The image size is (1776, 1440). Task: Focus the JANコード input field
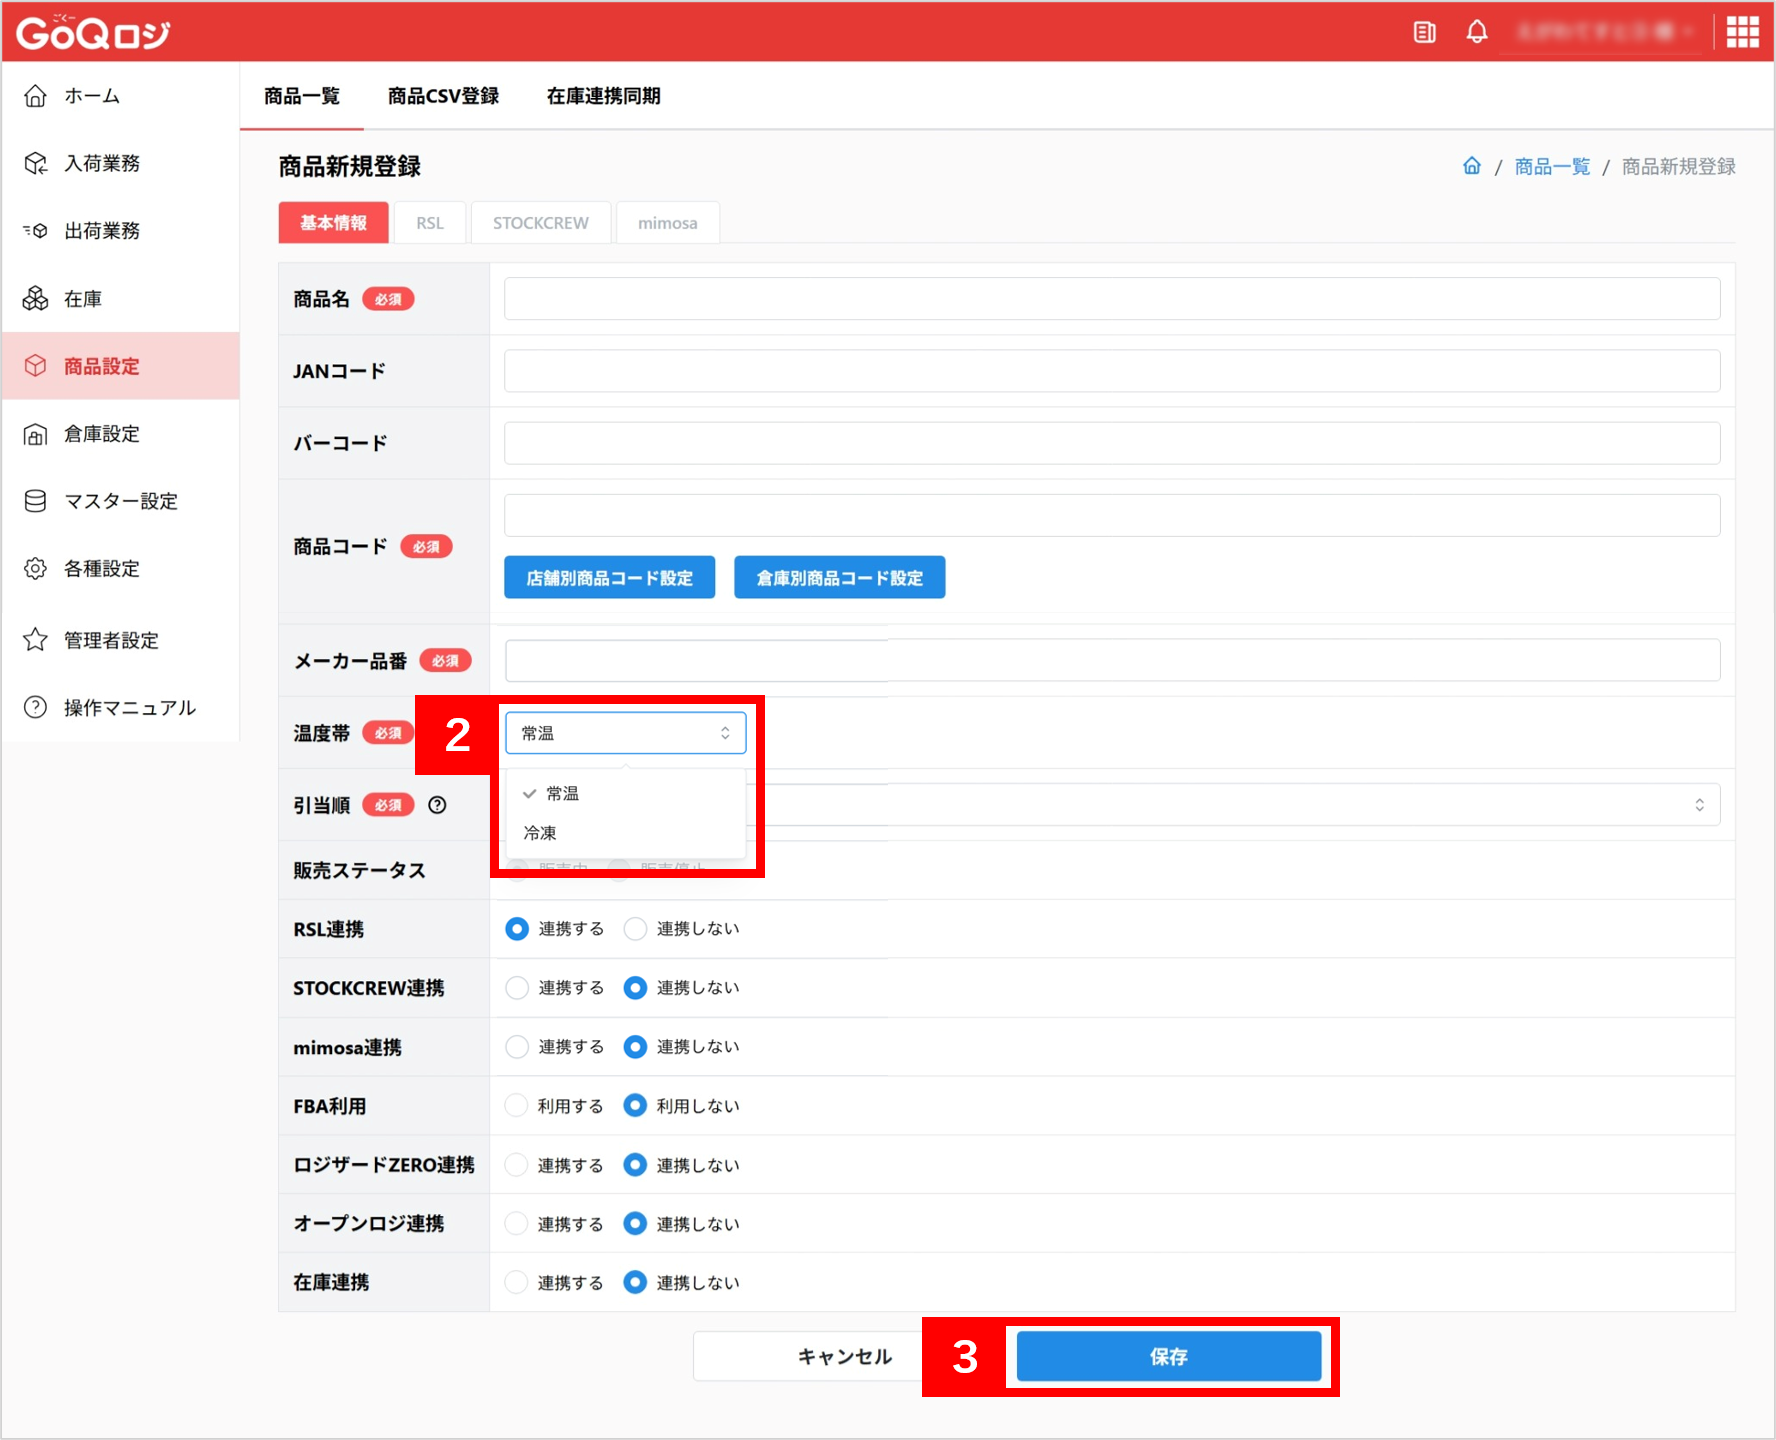coord(1112,371)
